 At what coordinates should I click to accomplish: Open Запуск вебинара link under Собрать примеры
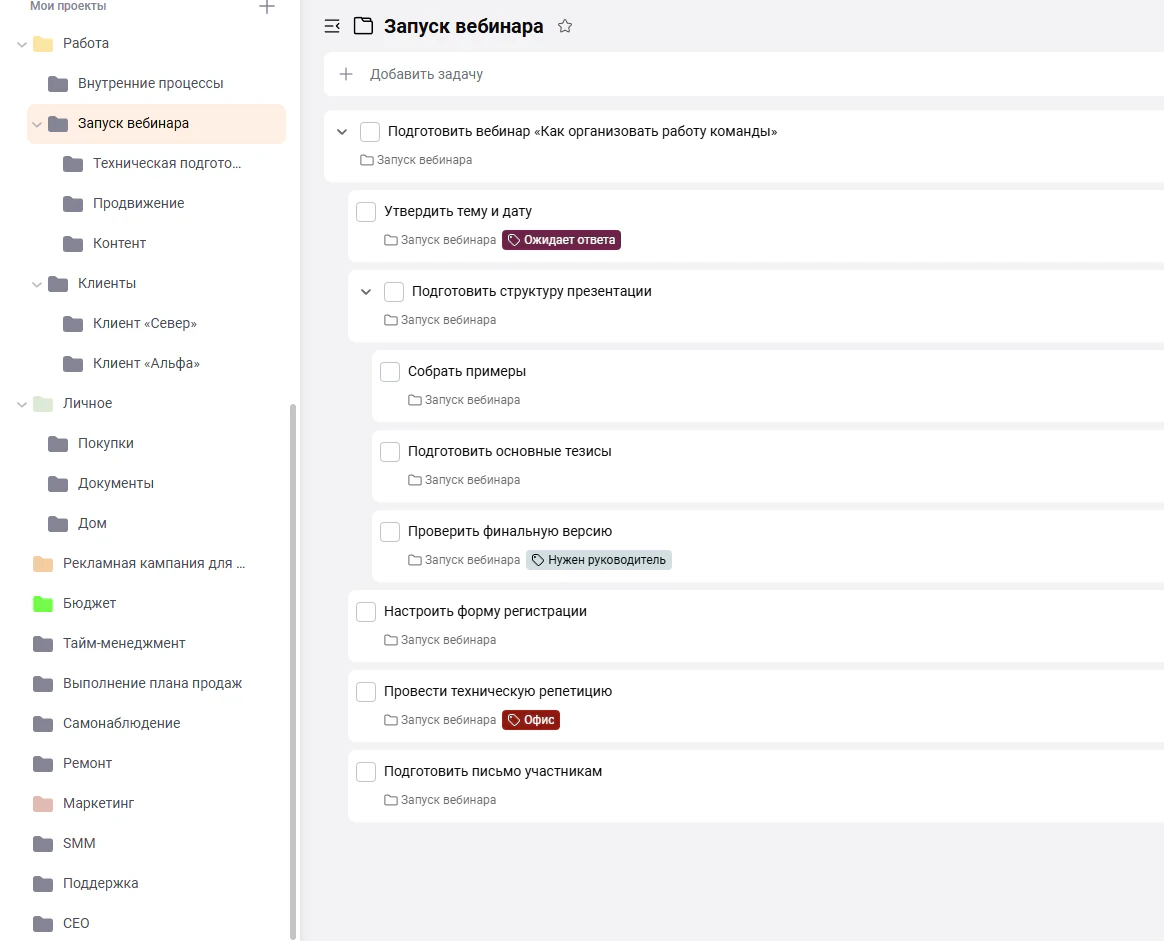coord(464,401)
